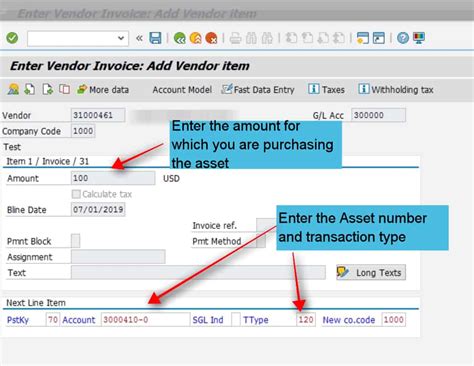
Task: Click the Previous Page navigation icon
Action: coord(307,38)
